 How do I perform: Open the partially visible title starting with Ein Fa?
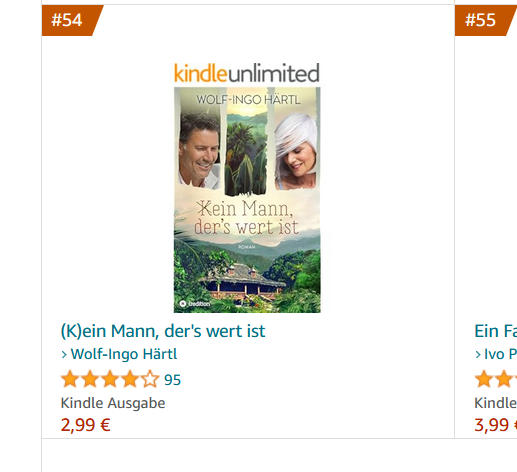(x=496, y=331)
